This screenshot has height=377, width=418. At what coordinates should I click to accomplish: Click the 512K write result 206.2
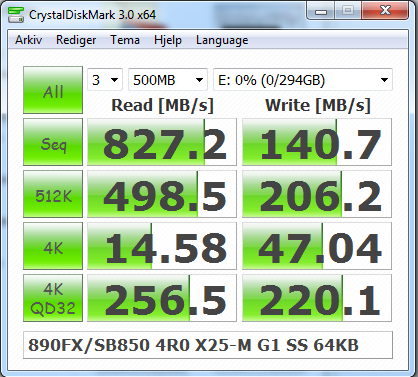point(317,194)
